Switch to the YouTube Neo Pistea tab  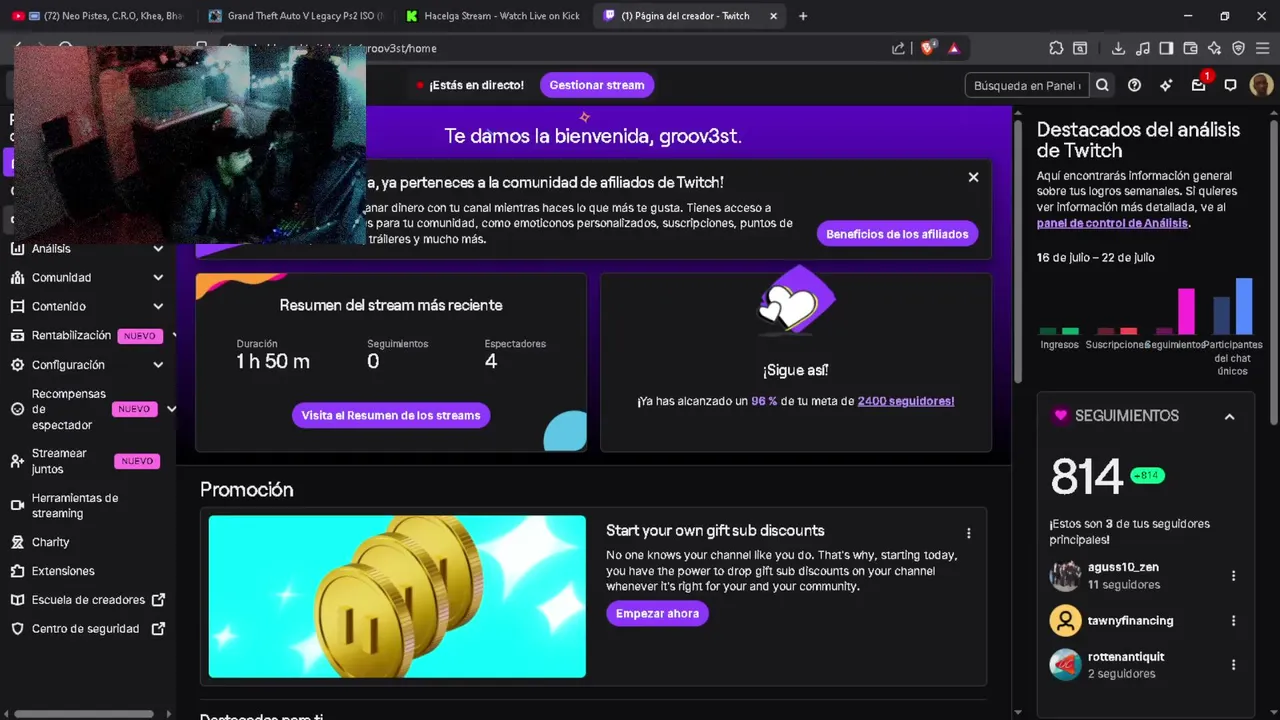click(x=98, y=16)
